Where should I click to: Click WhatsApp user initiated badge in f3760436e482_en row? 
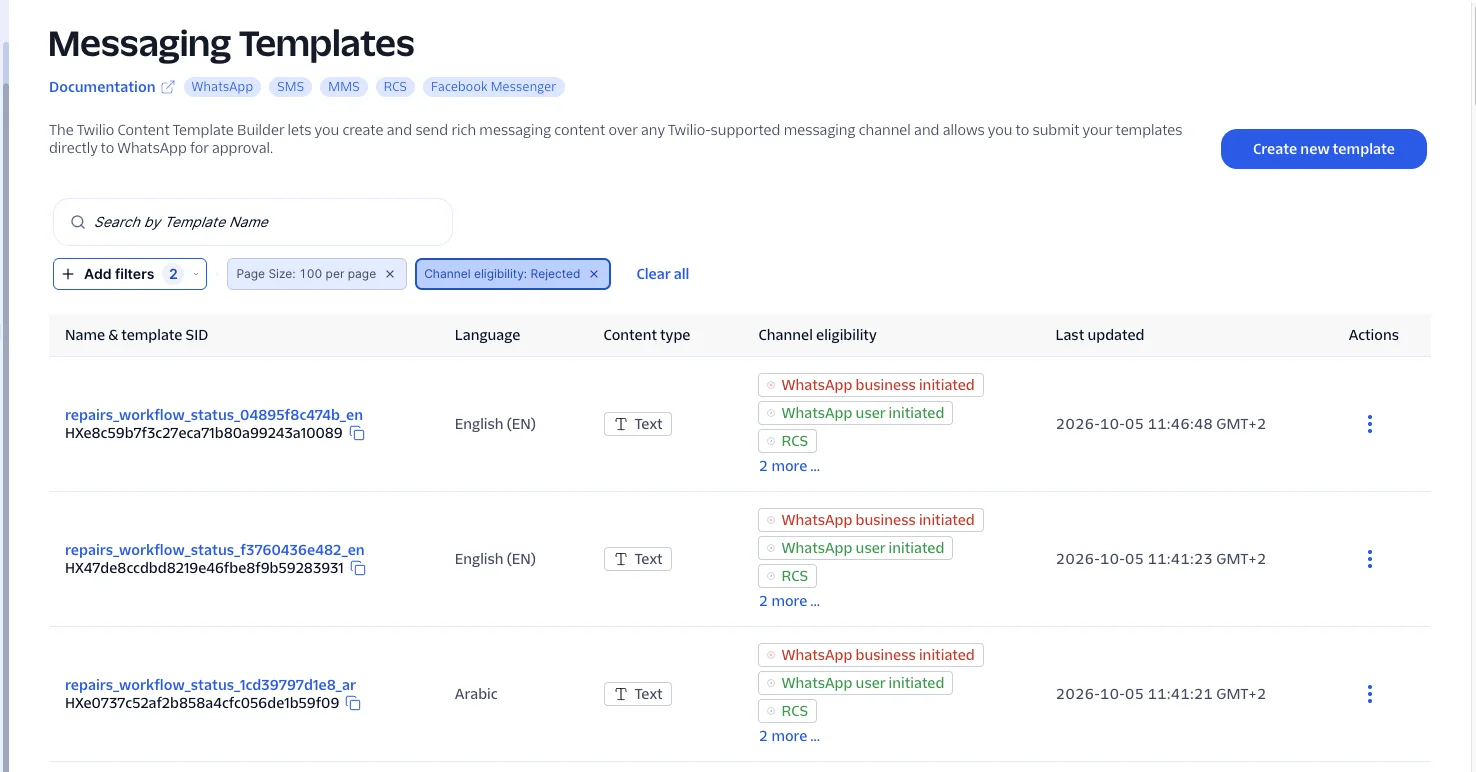855,548
